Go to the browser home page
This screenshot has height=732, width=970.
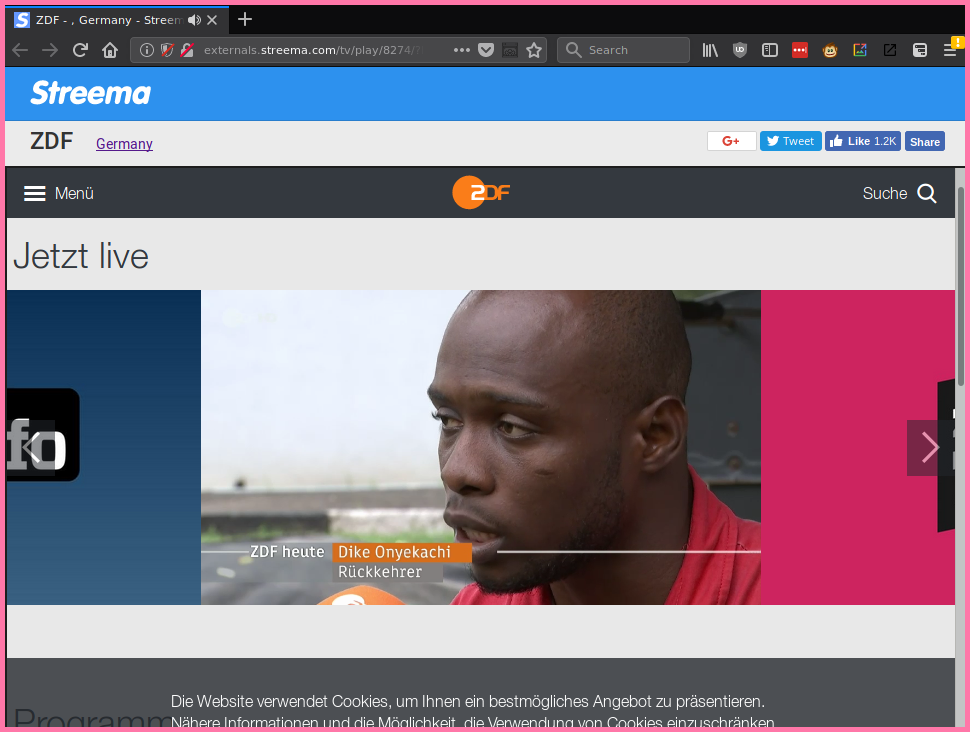click(x=110, y=50)
